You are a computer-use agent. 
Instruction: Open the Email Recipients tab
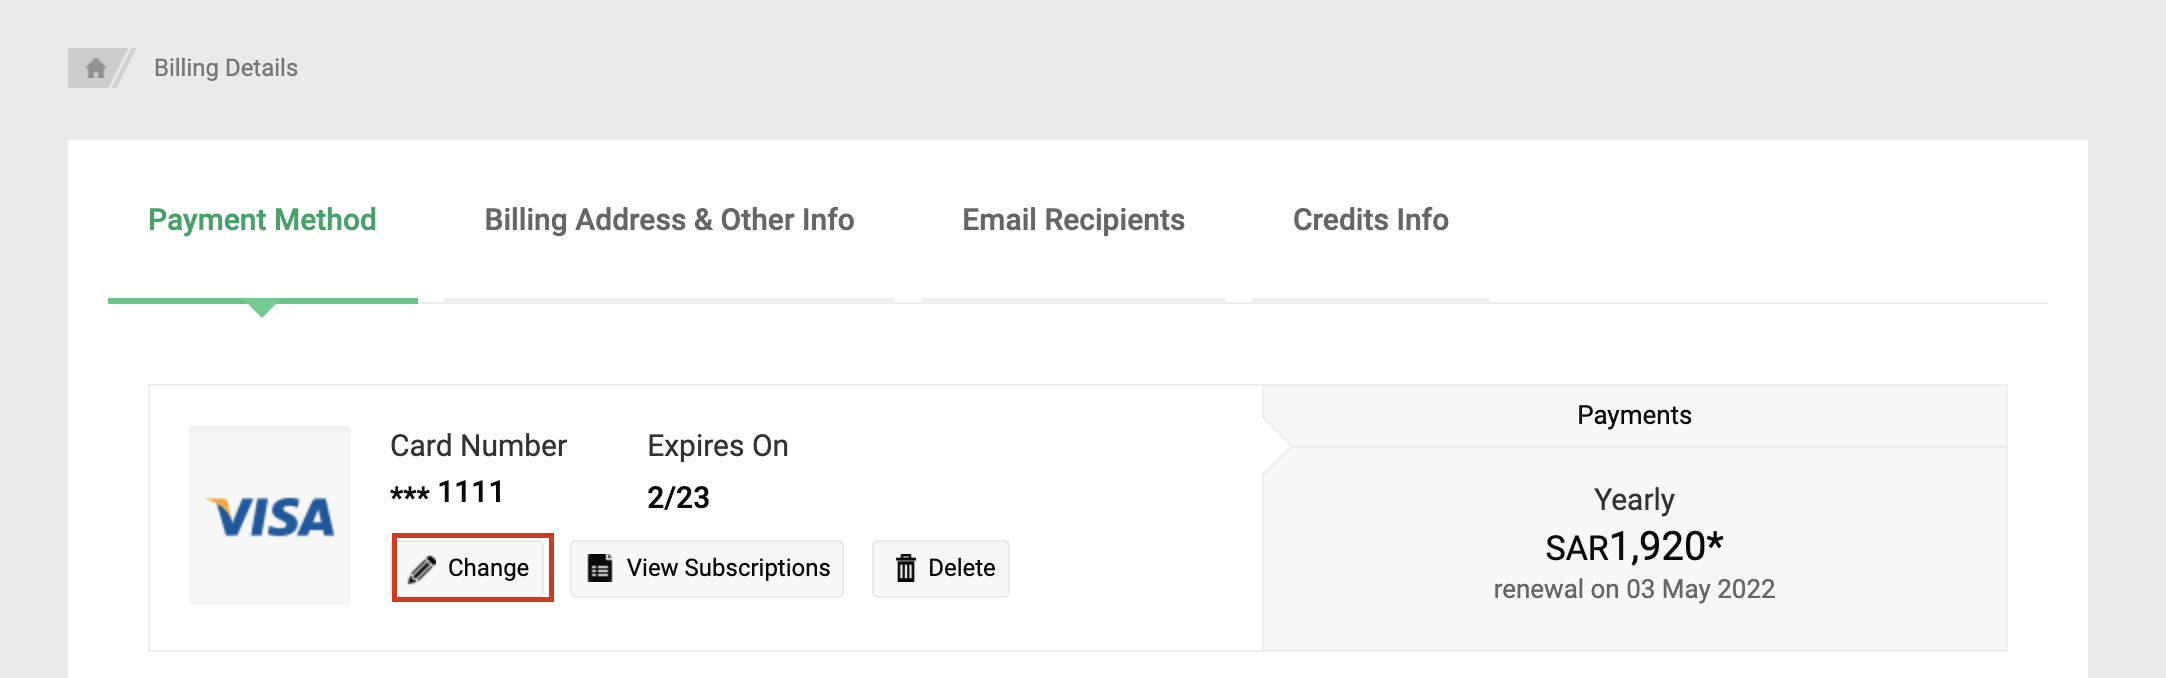click(x=1073, y=220)
